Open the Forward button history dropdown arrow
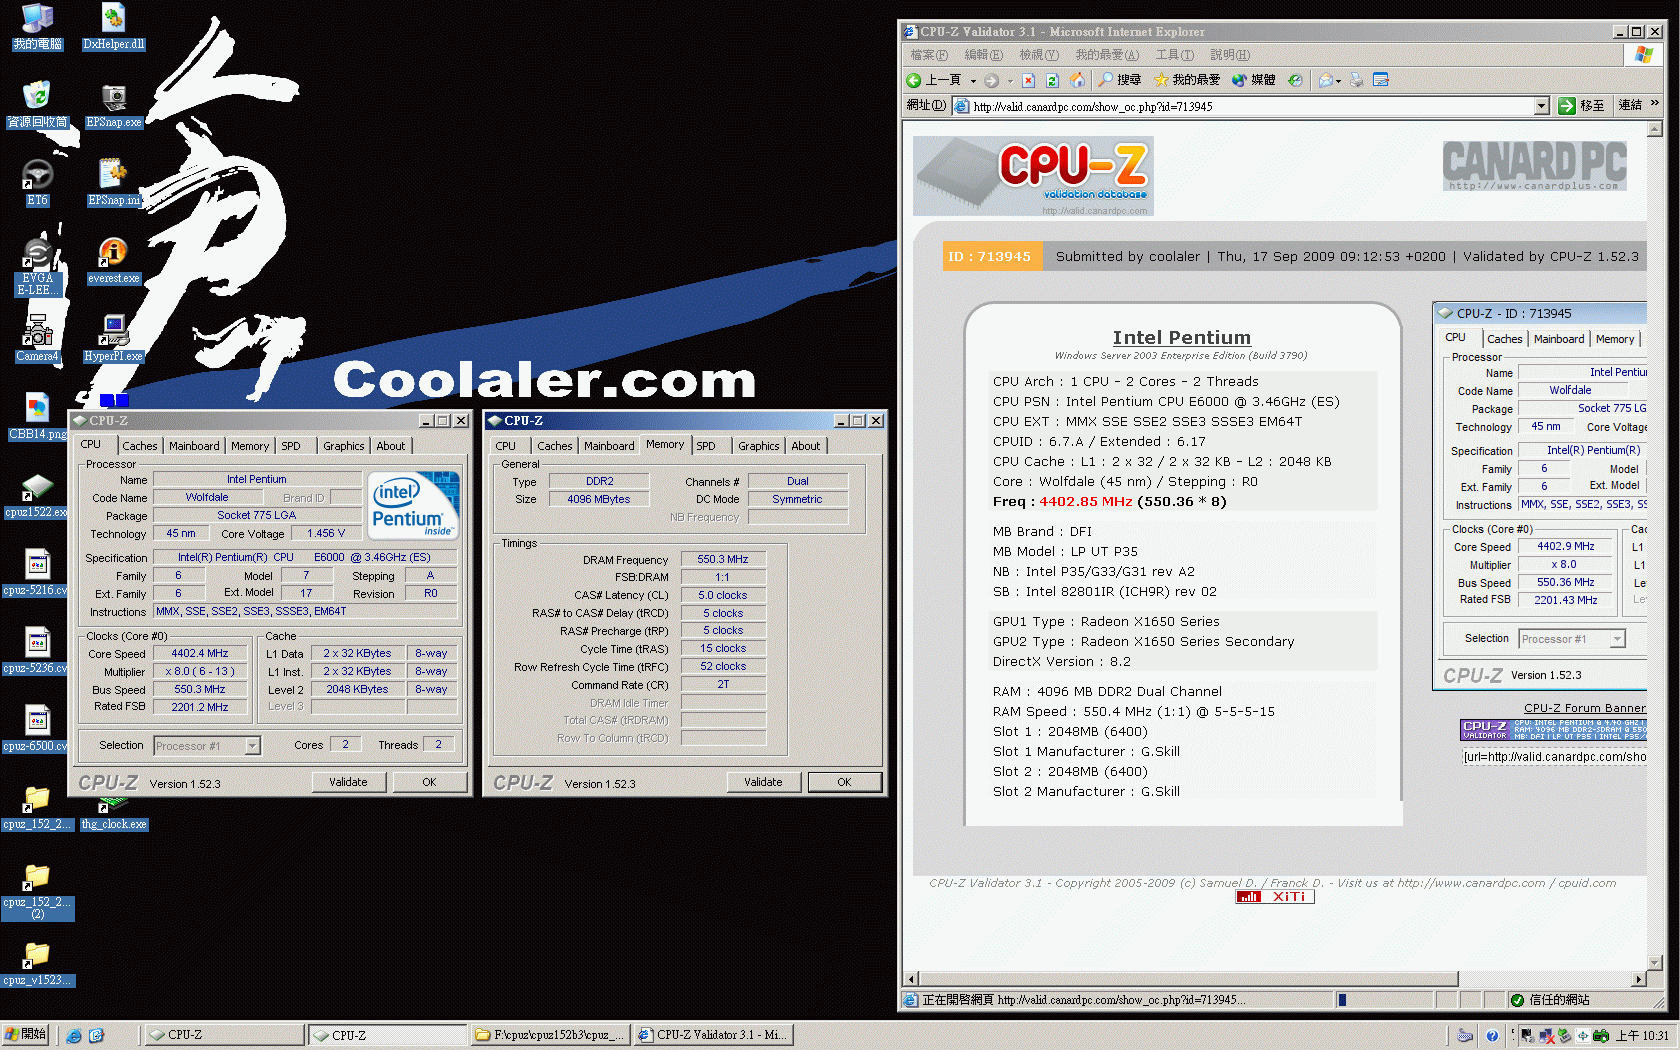The height and width of the screenshot is (1050, 1680). pyautogui.click(x=1010, y=81)
